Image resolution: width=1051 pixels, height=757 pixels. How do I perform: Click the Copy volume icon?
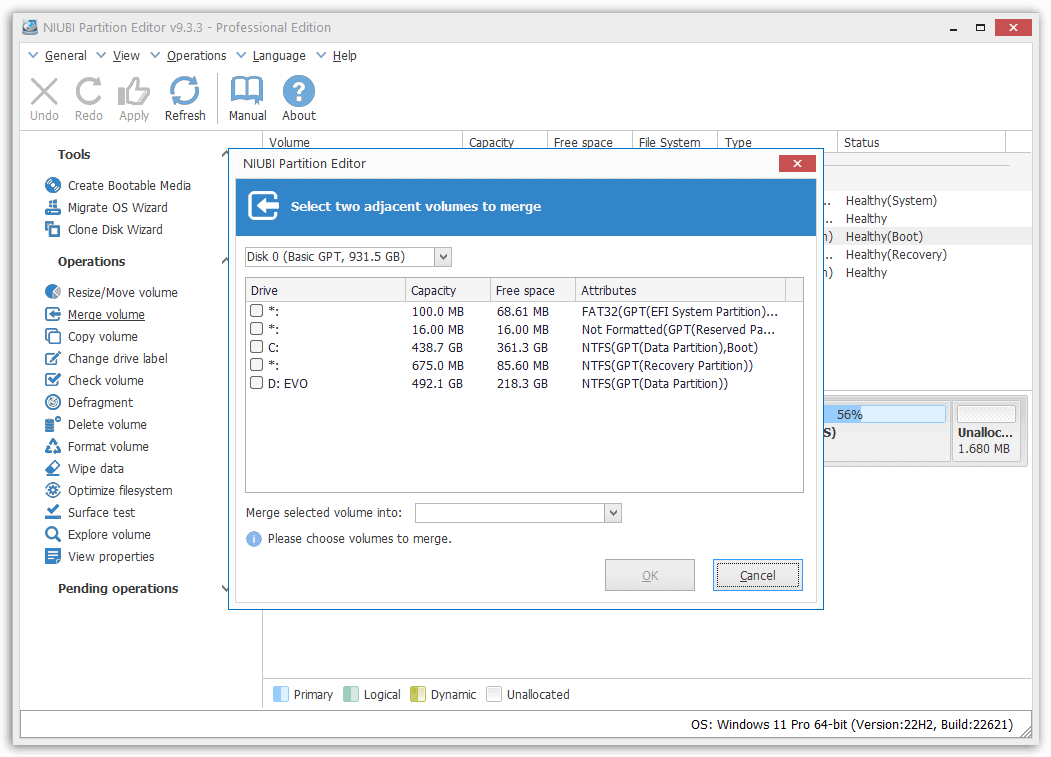53,336
